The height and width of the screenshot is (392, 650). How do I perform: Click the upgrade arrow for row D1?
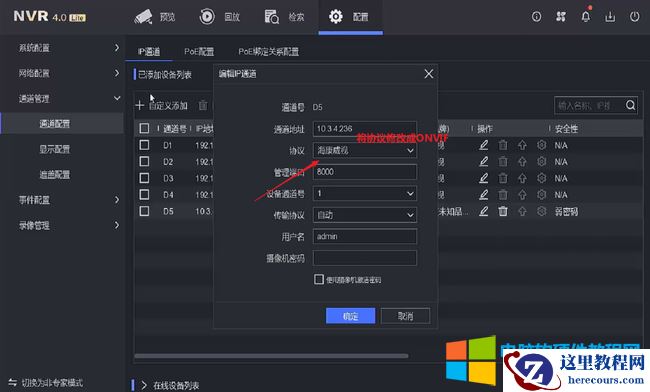[x=522, y=145]
